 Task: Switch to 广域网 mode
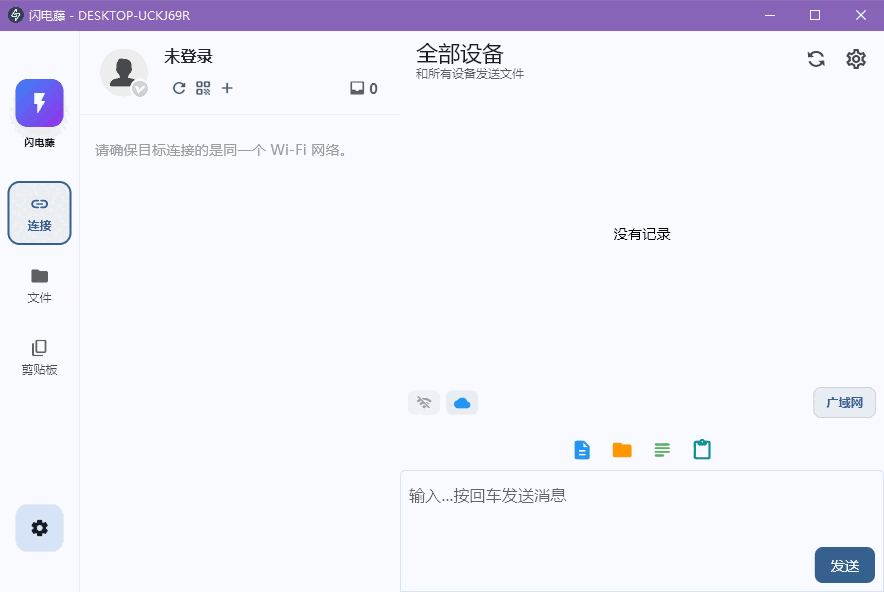coord(844,402)
